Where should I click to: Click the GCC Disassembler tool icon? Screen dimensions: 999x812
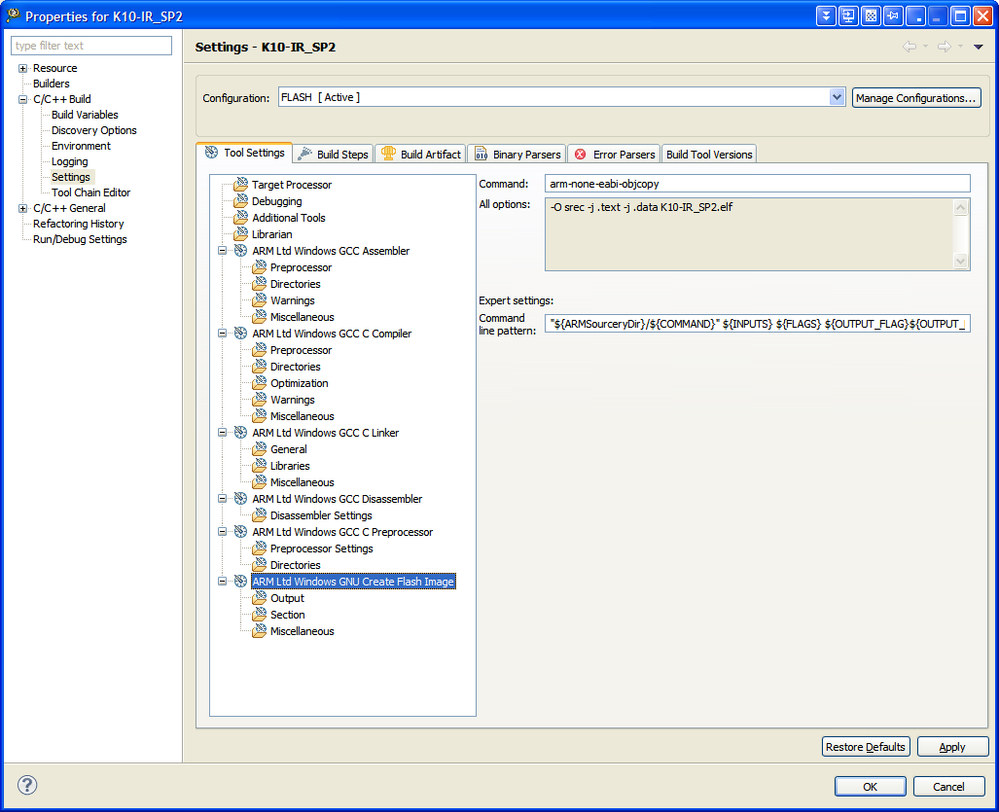(x=240, y=499)
